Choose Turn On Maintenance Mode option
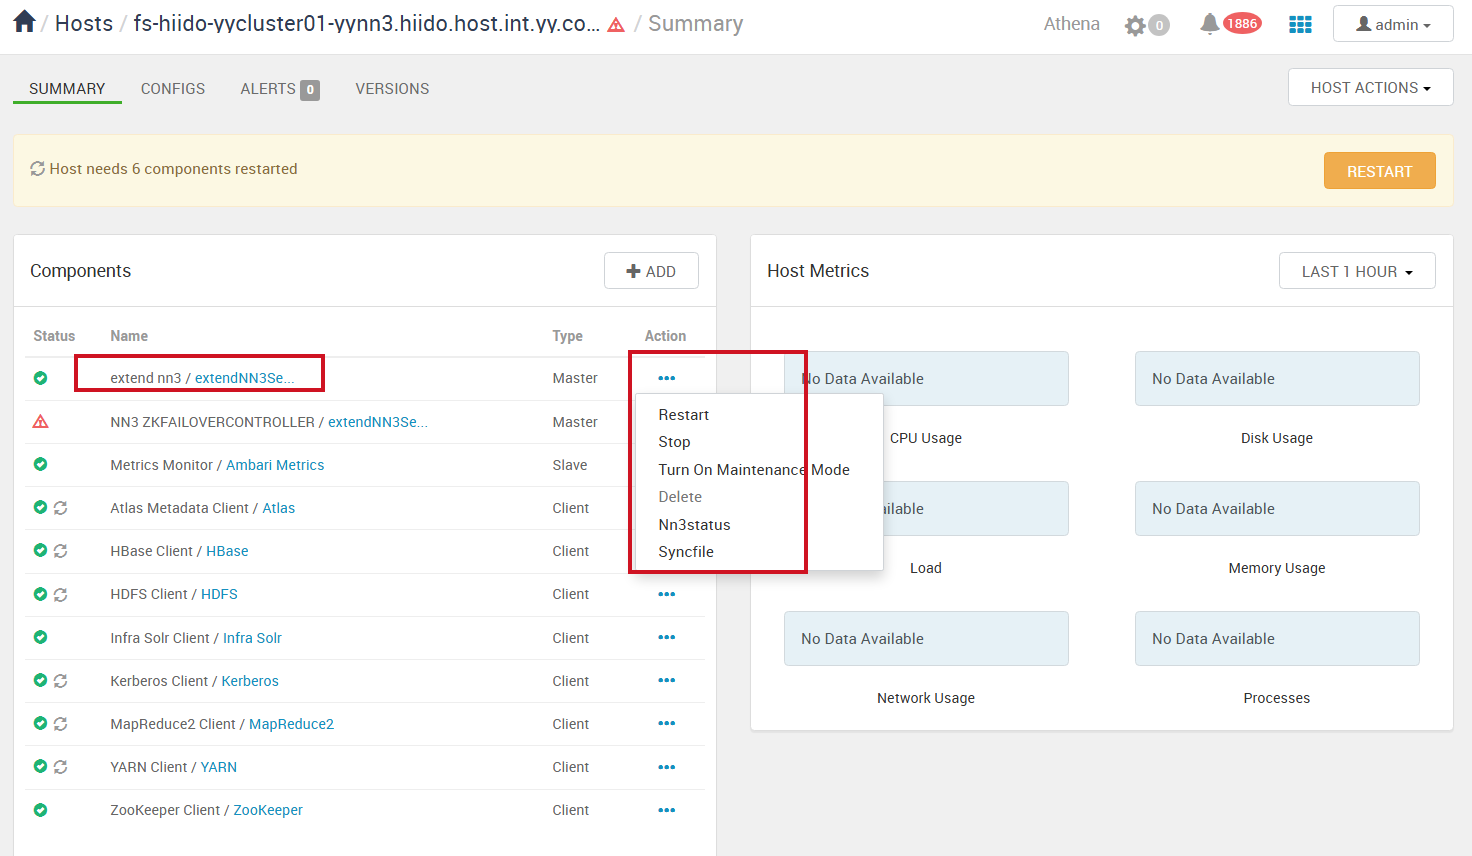 [x=753, y=470]
